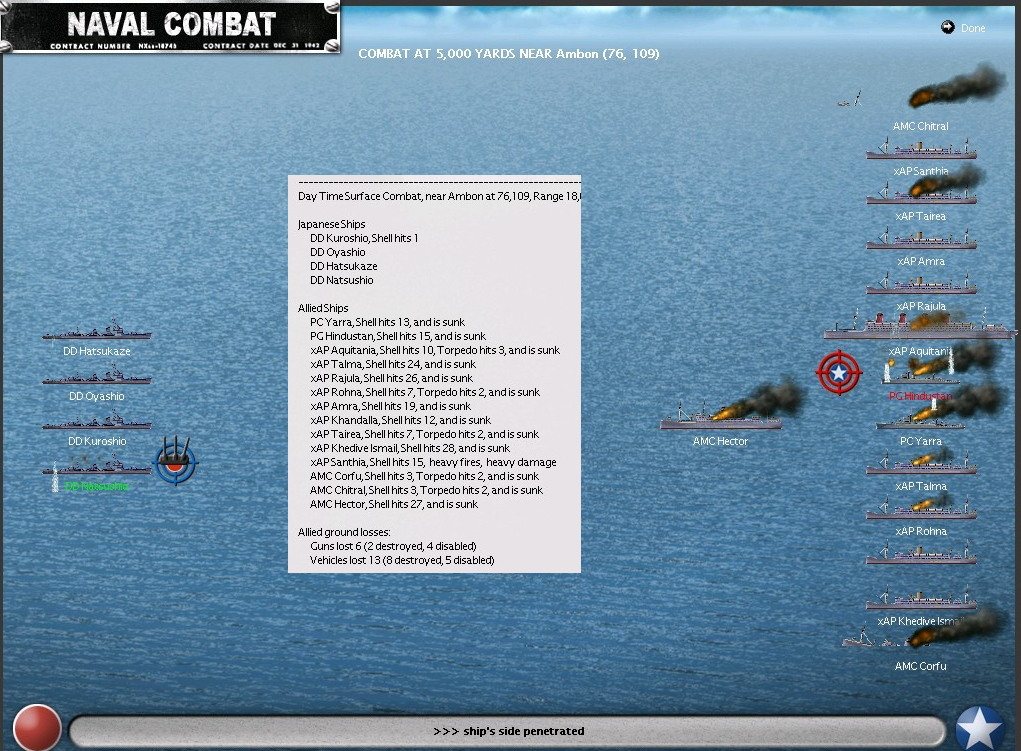Click the 'ship's side penetrated' message bar
This screenshot has width=1021, height=751.
508,731
